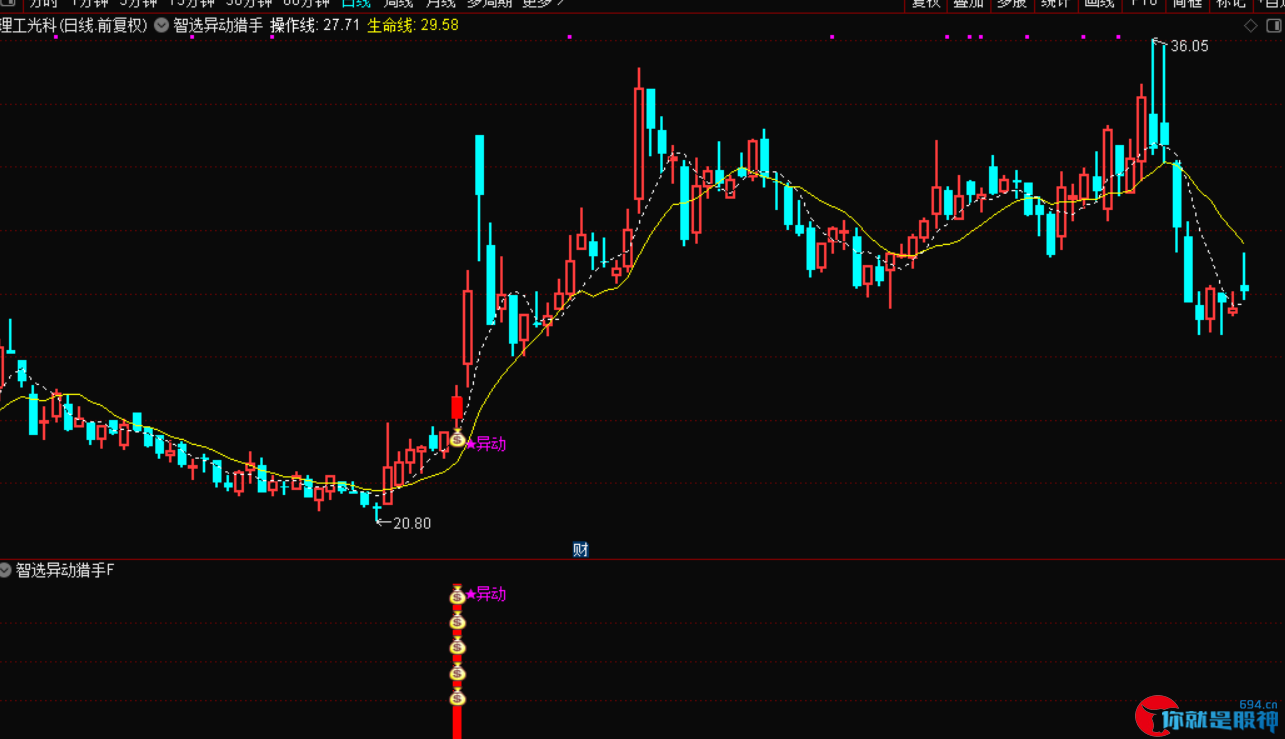The width and height of the screenshot is (1285, 739).
Task: Click the 多股 button
Action: coord(1012,4)
